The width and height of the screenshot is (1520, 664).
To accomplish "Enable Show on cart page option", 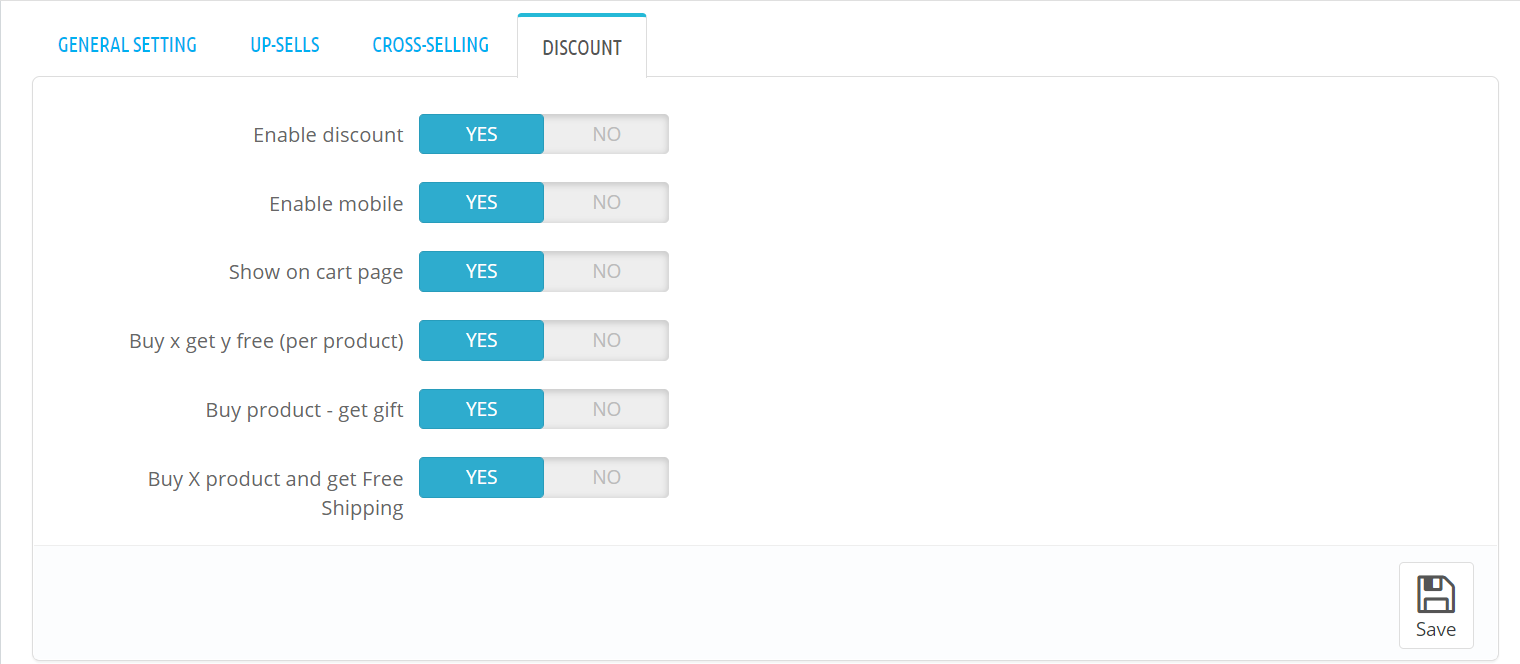I will click(481, 271).
